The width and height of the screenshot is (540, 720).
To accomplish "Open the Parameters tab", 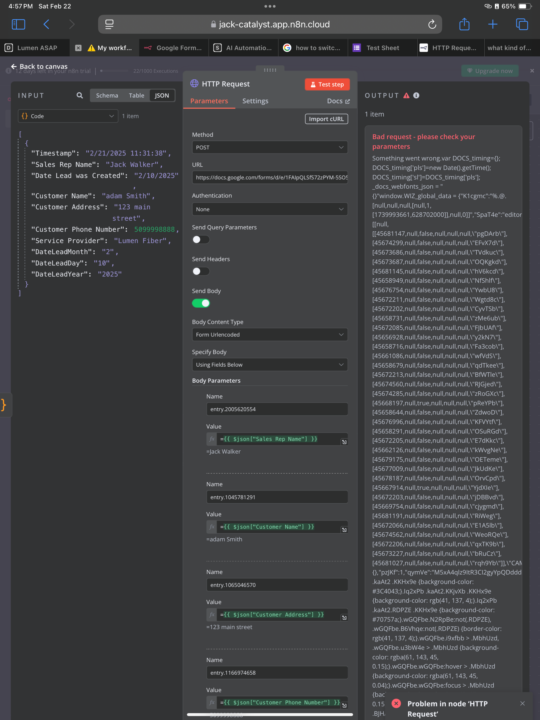I will click(x=209, y=101).
